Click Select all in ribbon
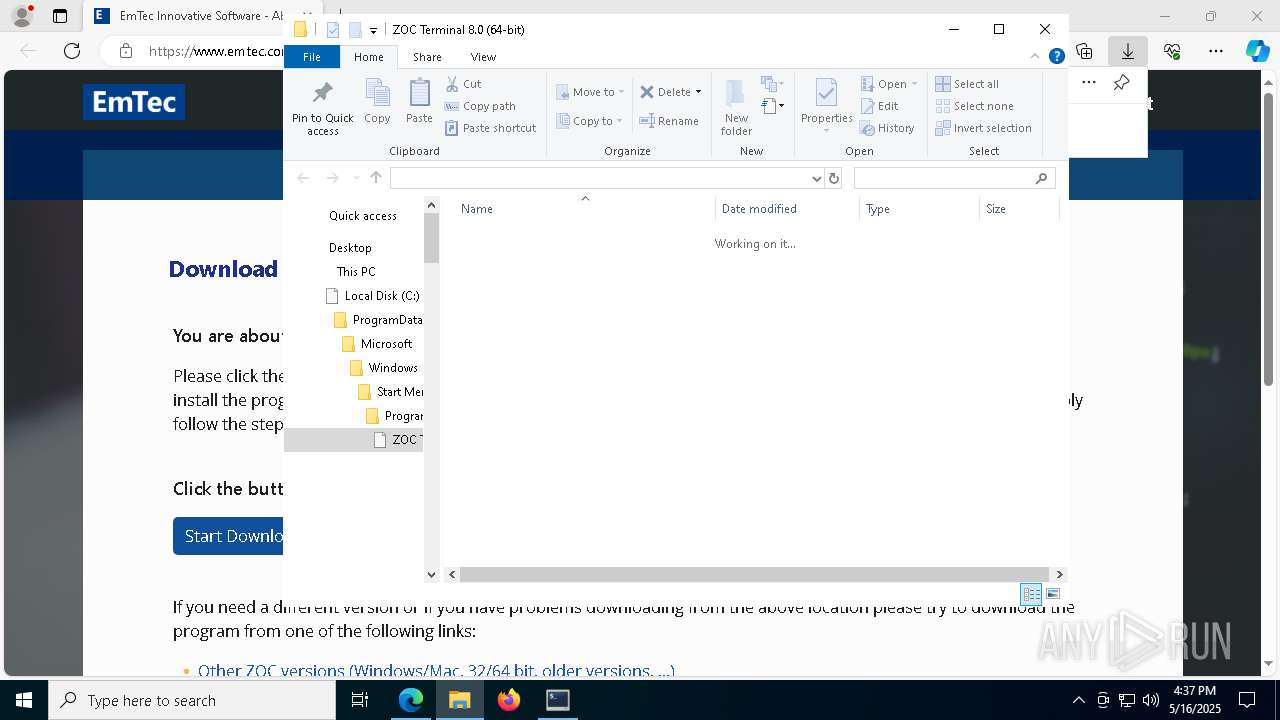Screen dimensions: 1280x720 pos(967,84)
